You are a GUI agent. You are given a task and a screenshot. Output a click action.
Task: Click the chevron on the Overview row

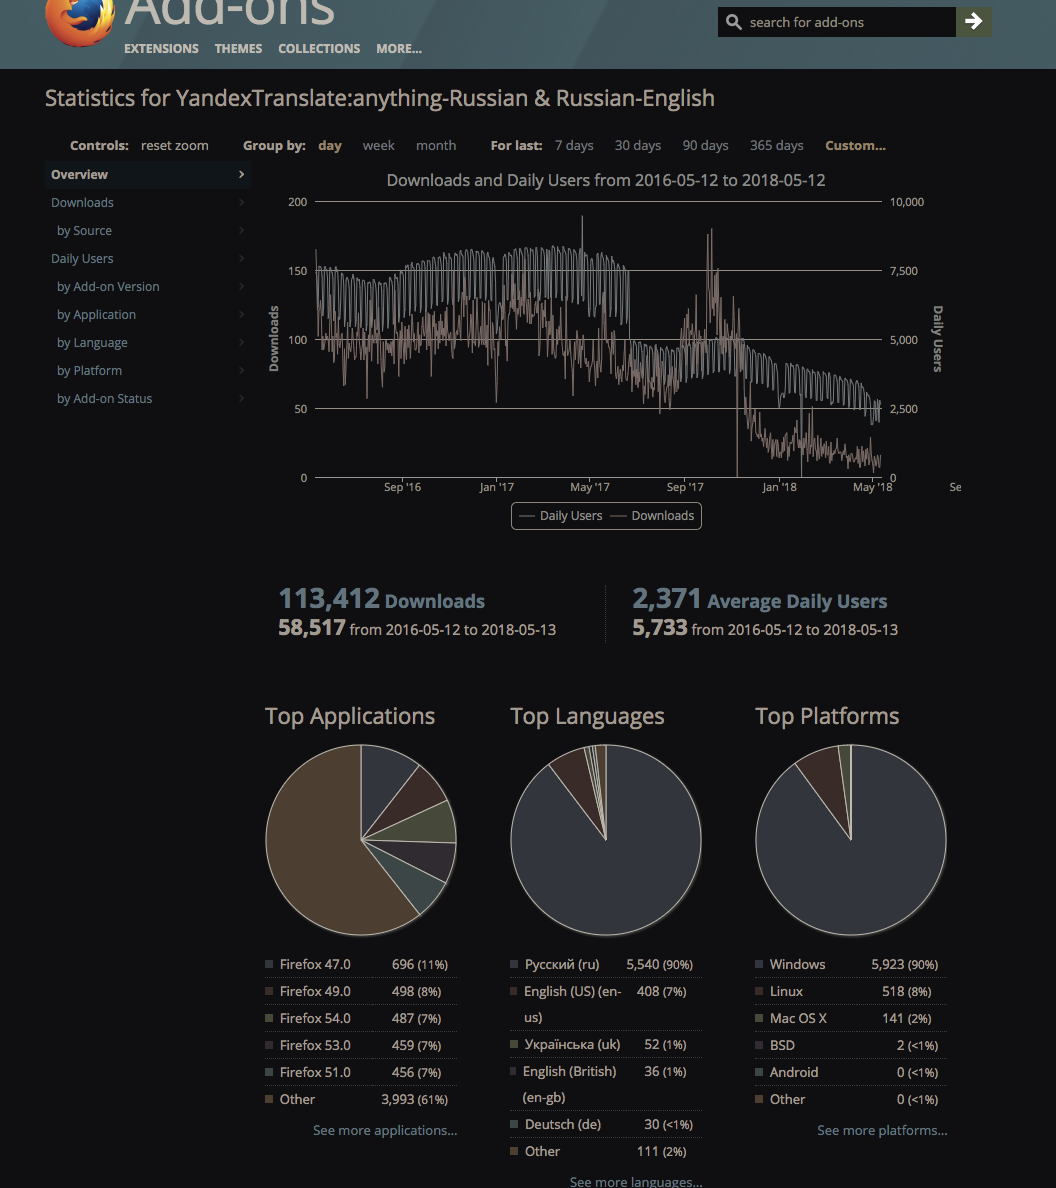click(242, 174)
